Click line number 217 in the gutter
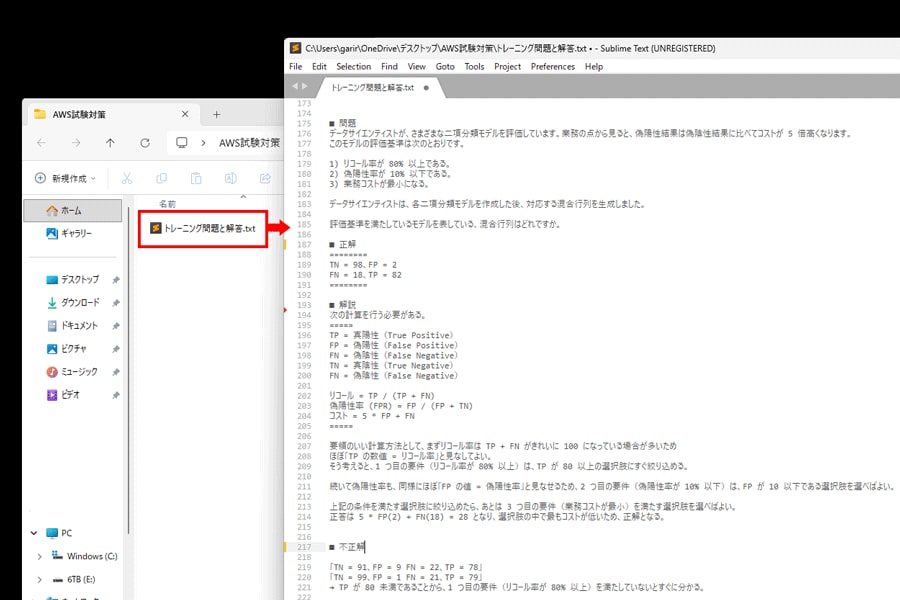 pyautogui.click(x=304, y=547)
